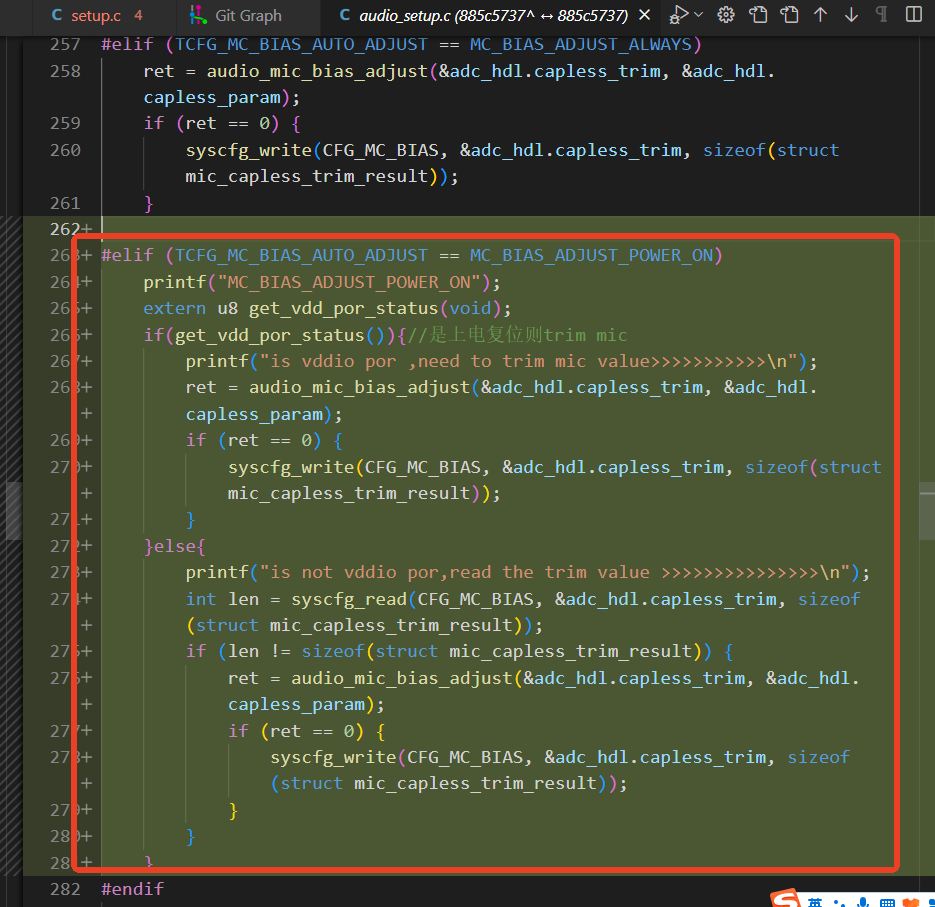The image size is (935, 907).
Task: Click the Sogou input method logo
Action: coord(785,898)
